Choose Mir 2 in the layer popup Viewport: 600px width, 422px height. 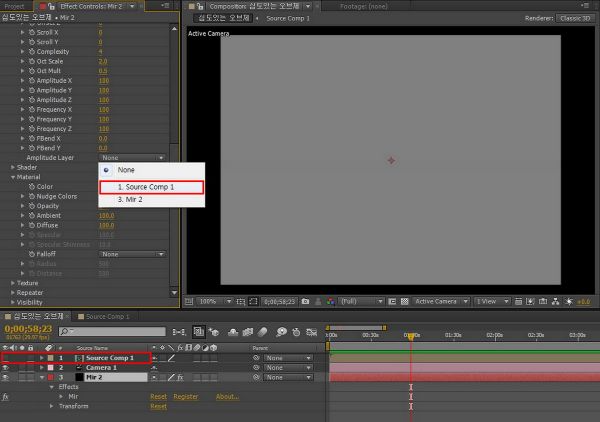(132, 200)
